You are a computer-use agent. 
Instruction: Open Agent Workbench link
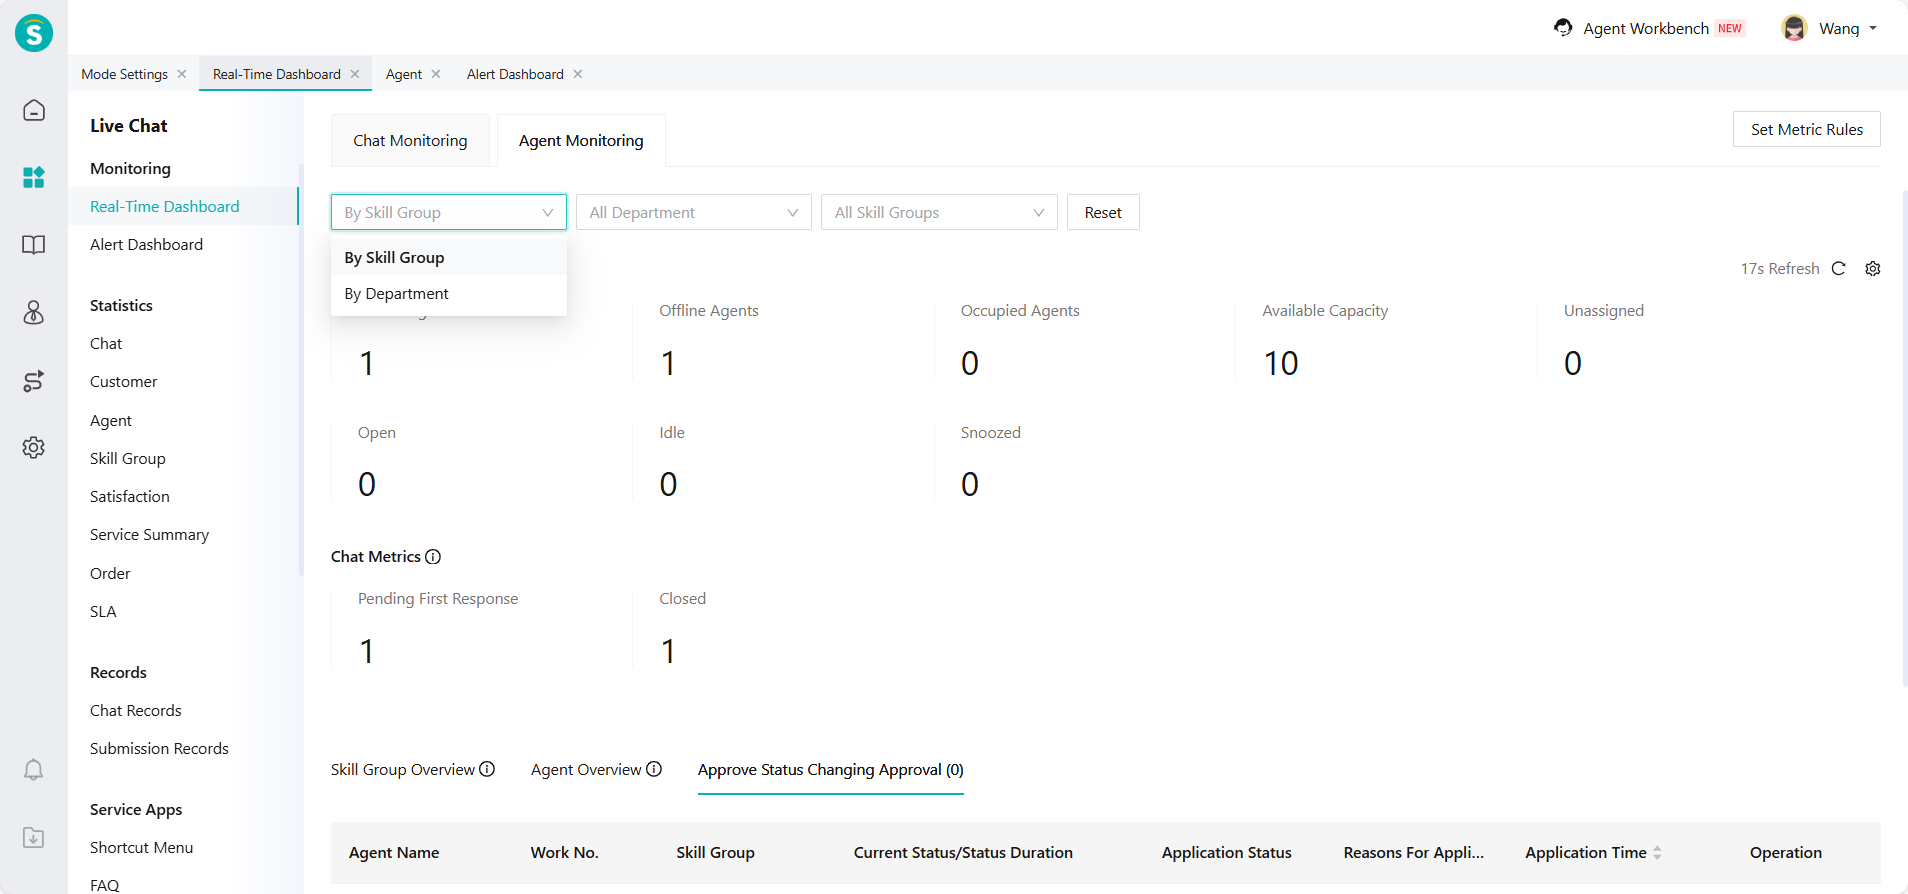click(1646, 28)
